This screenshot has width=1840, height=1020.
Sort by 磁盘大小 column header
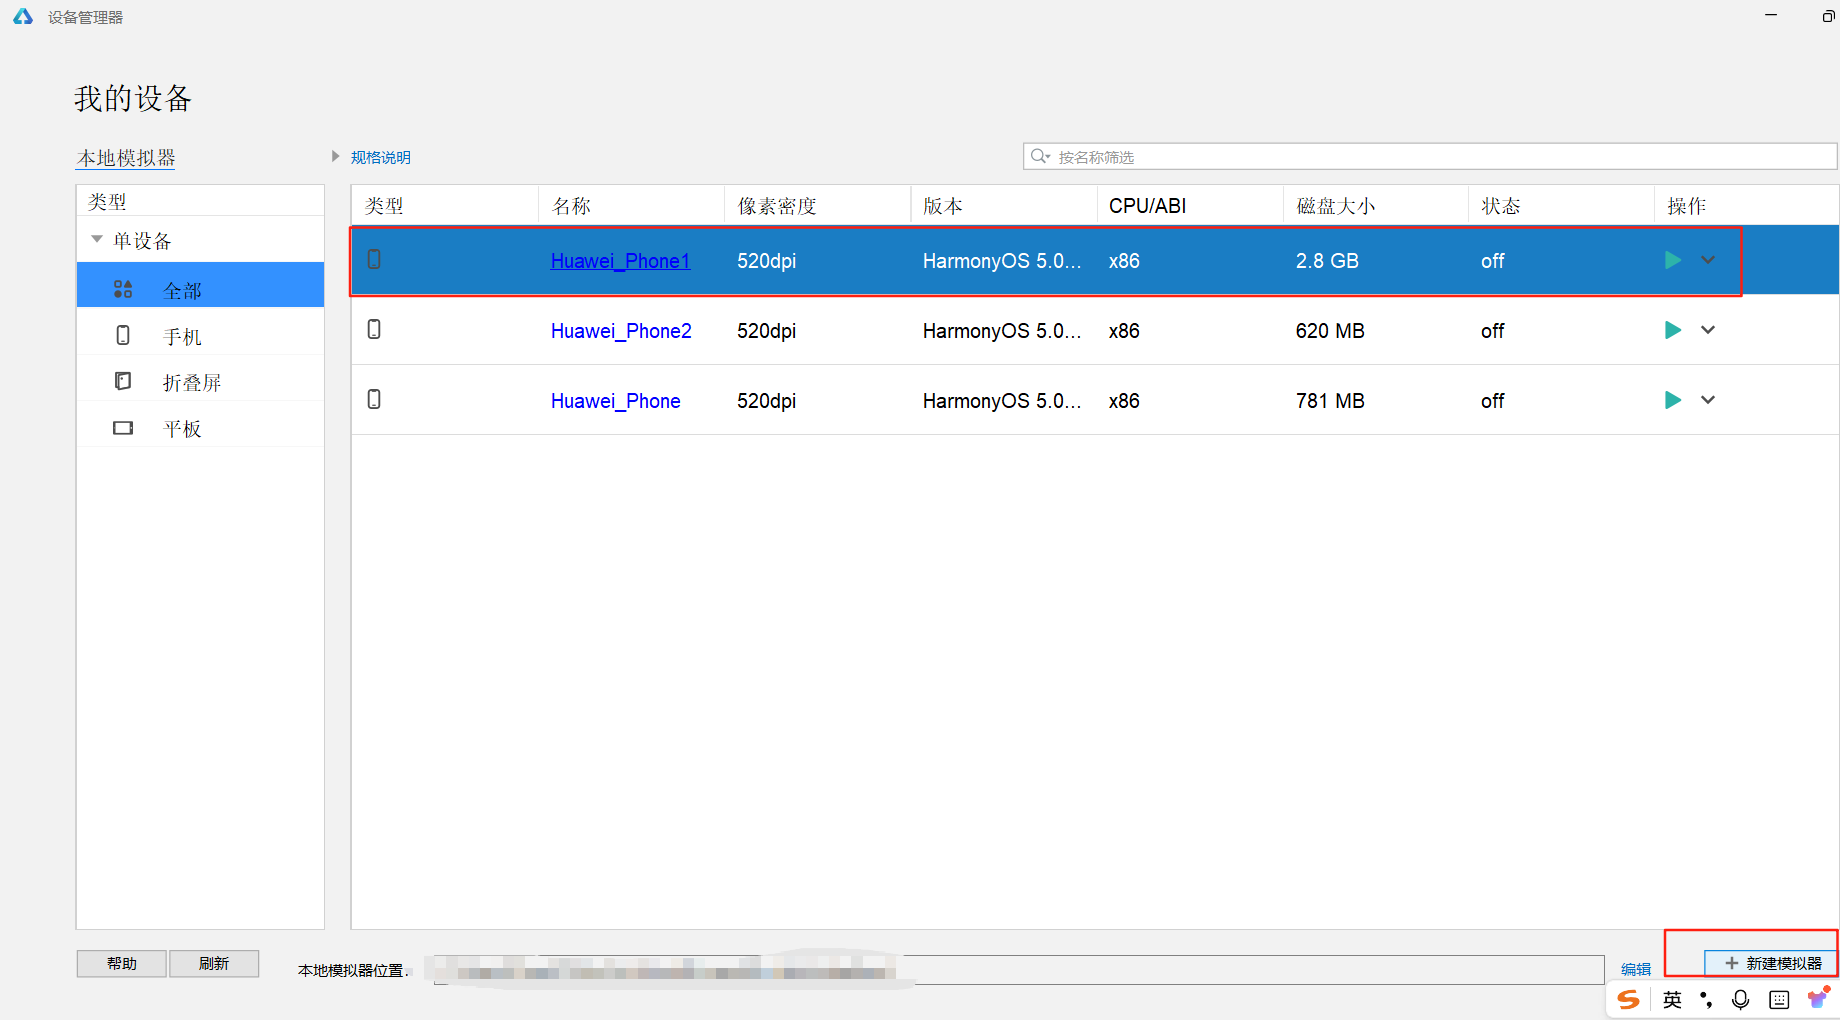point(1375,205)
